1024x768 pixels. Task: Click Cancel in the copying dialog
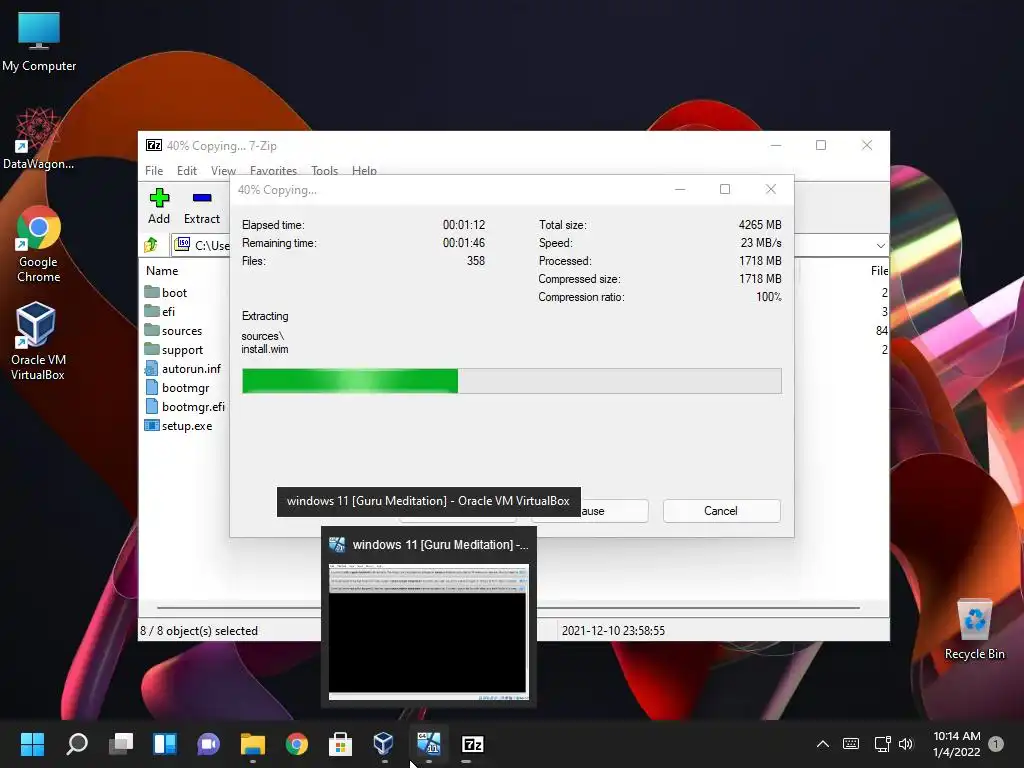[x=721, y=511]
